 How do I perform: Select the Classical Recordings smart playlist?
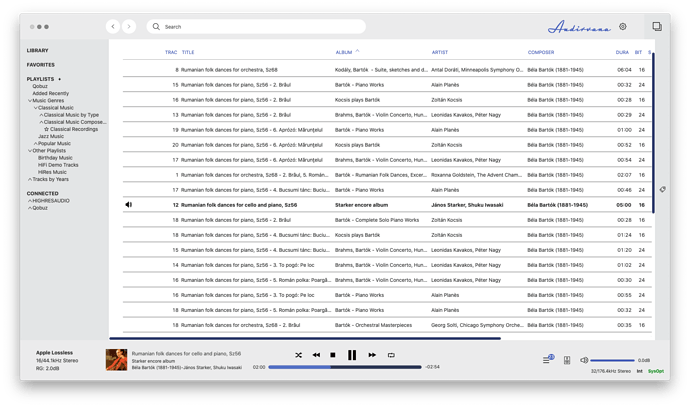tap(73, 129)
